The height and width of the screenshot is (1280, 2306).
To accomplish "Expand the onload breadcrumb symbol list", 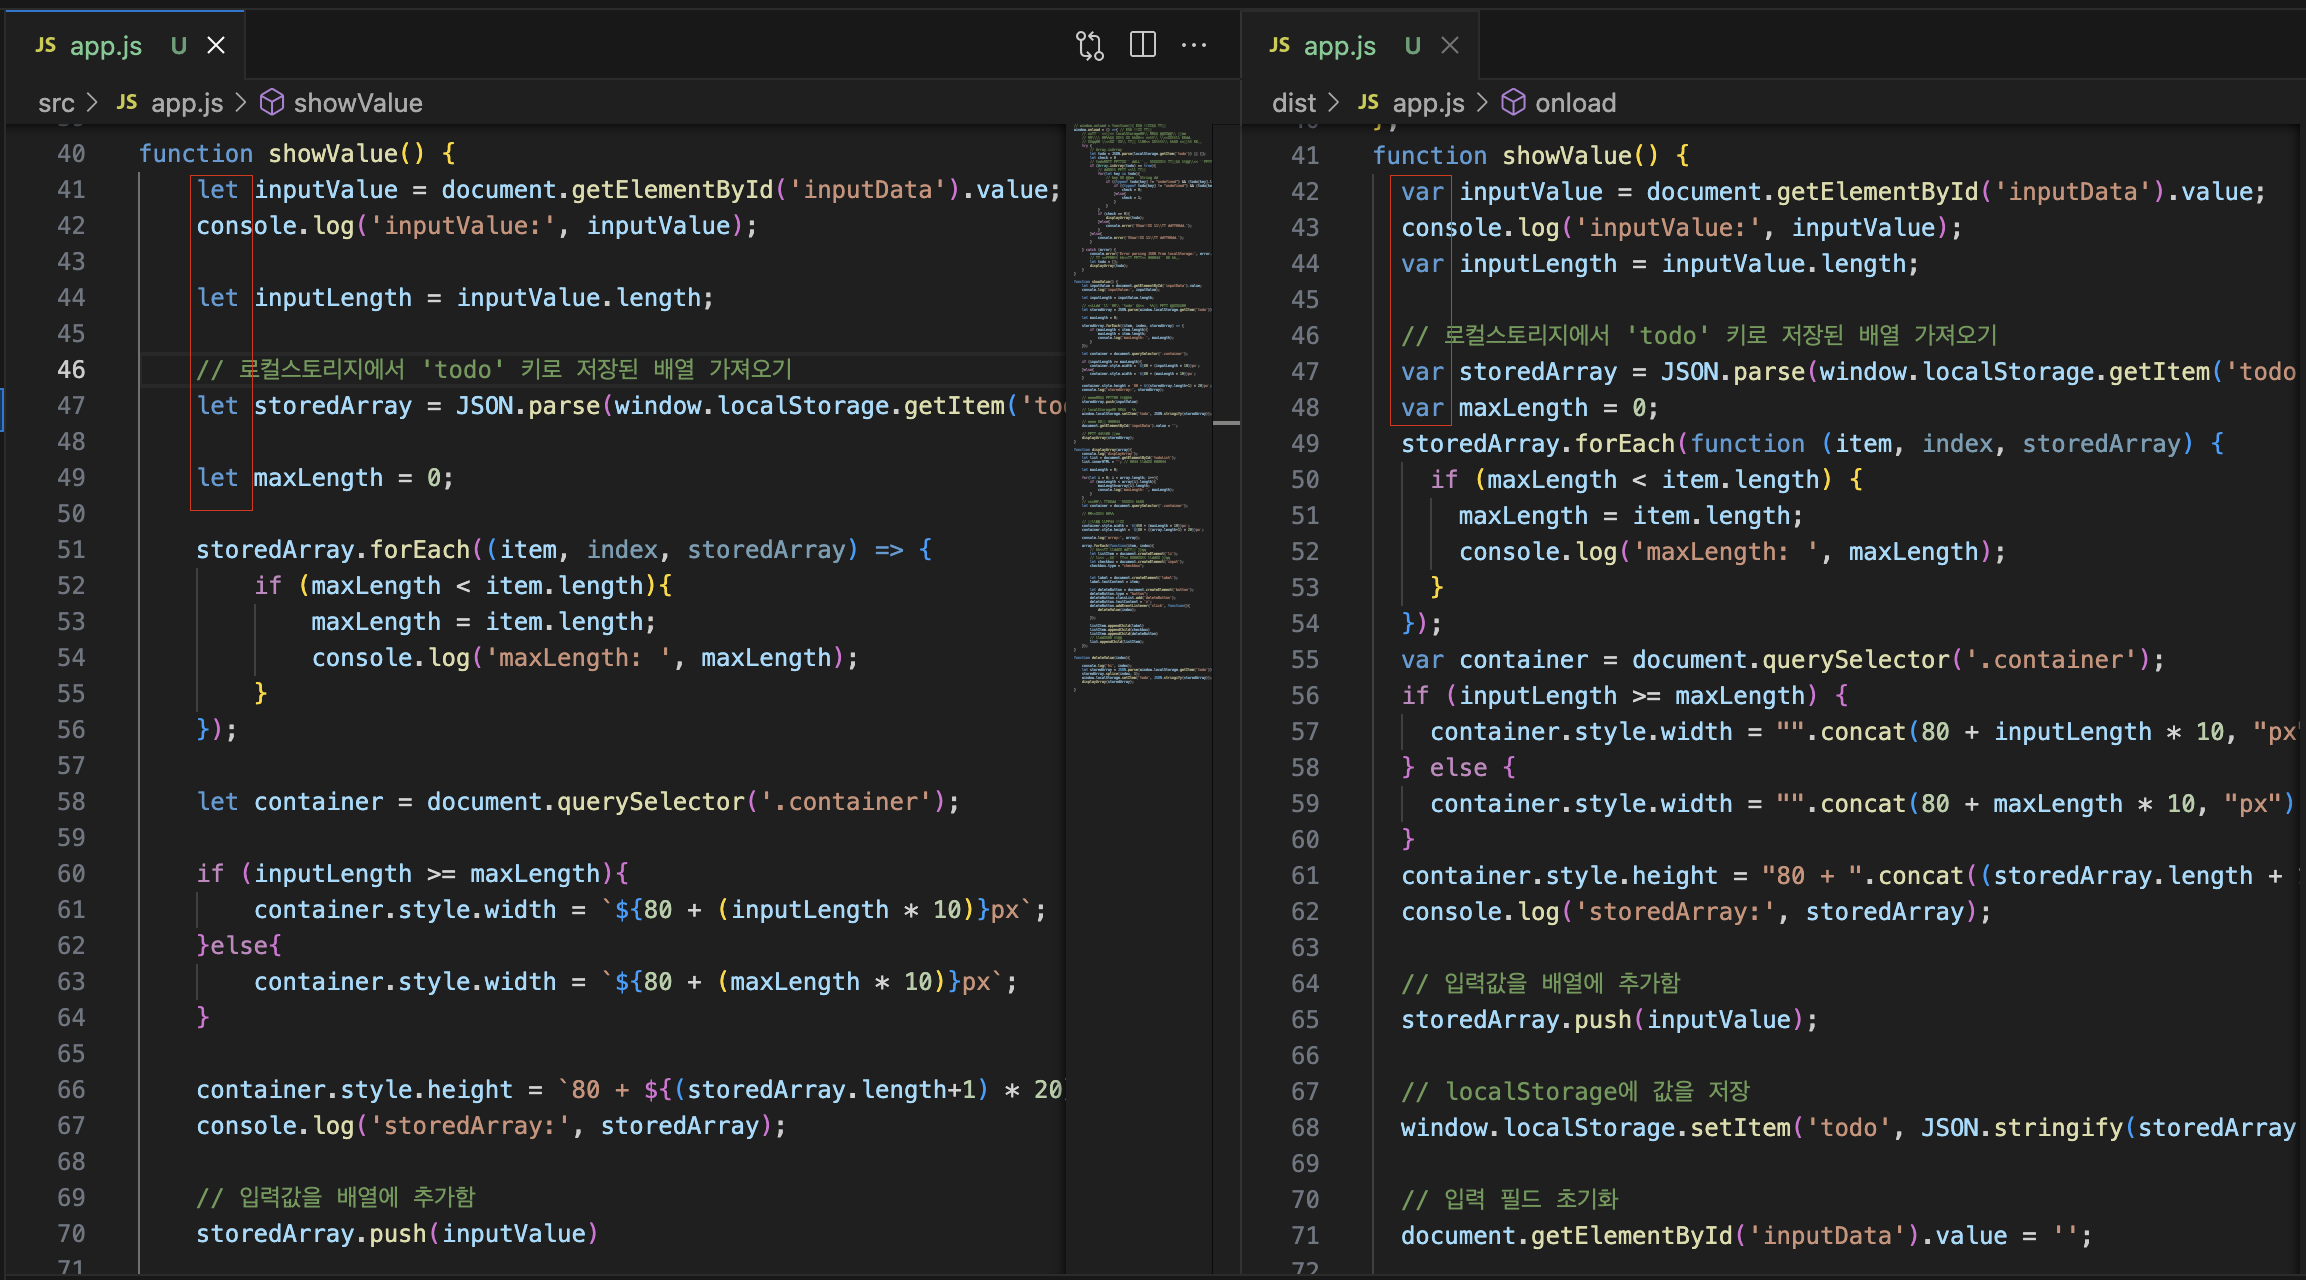I will click(x=1575, y=103).
